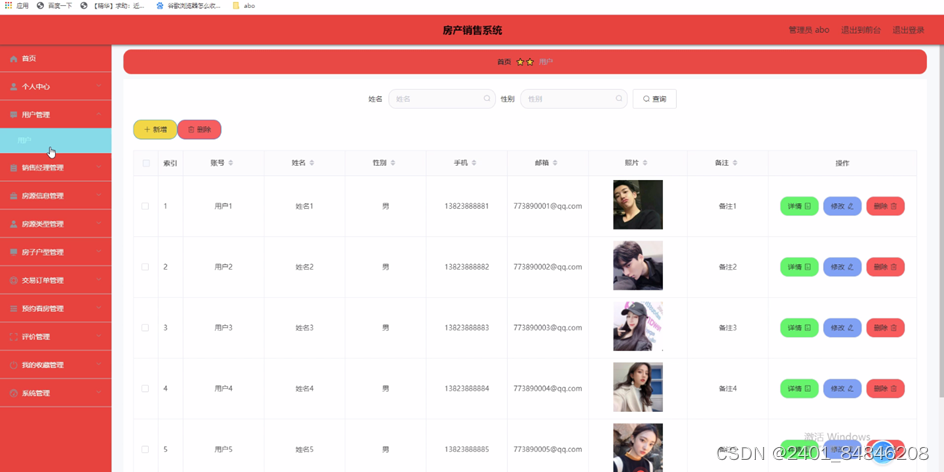Screen dimensions: 944x472
Task: Click 修改 for 用户1
Action: pyautogui.click(x=842, y=206)
